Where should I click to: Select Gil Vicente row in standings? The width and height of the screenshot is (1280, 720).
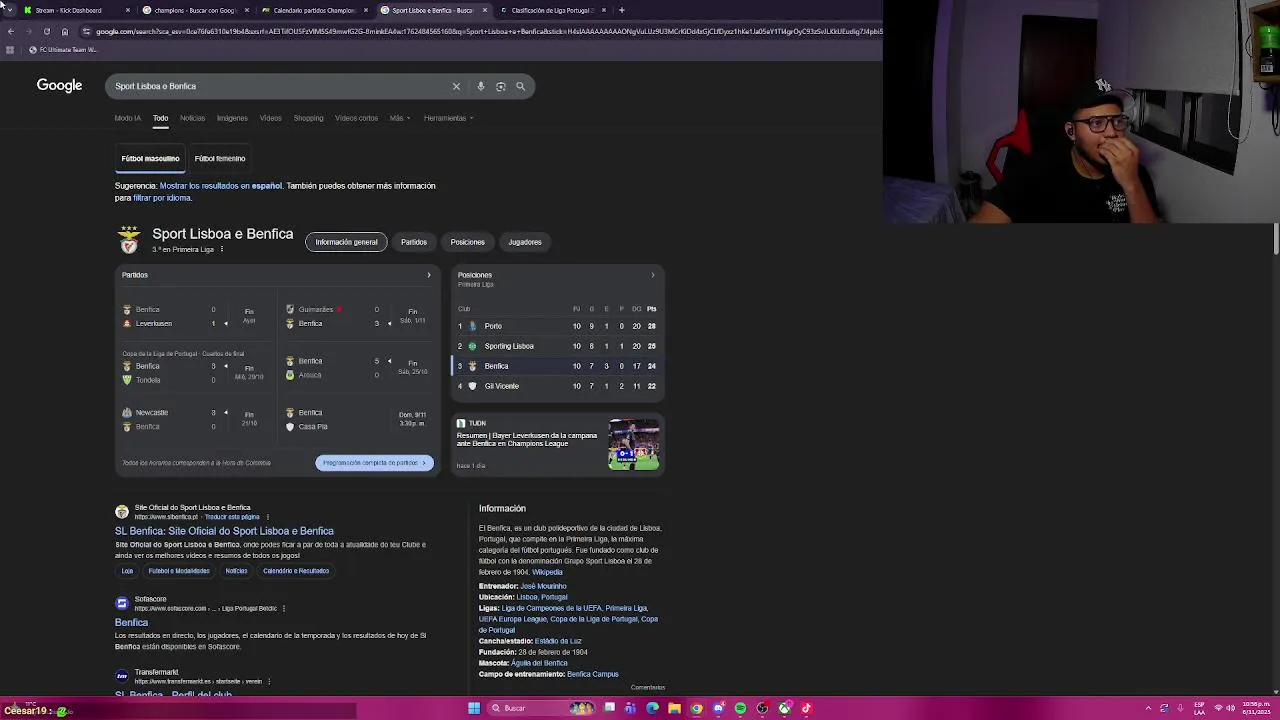[x=558, y=386]
